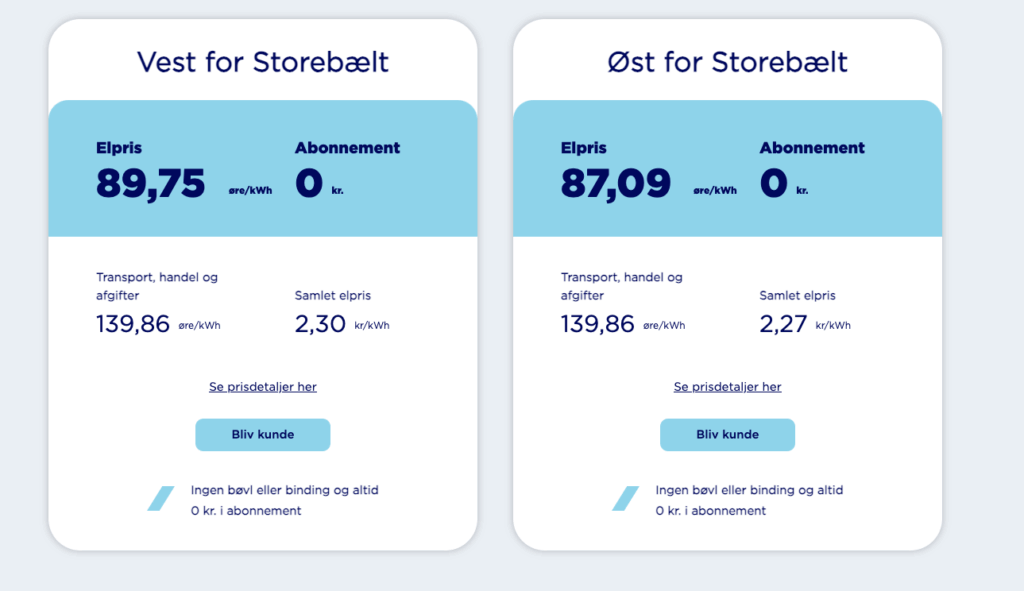Click the Samlet elpris 2,27 kr/kWh value
This screenshot has height=591, width=1024.
785,324
